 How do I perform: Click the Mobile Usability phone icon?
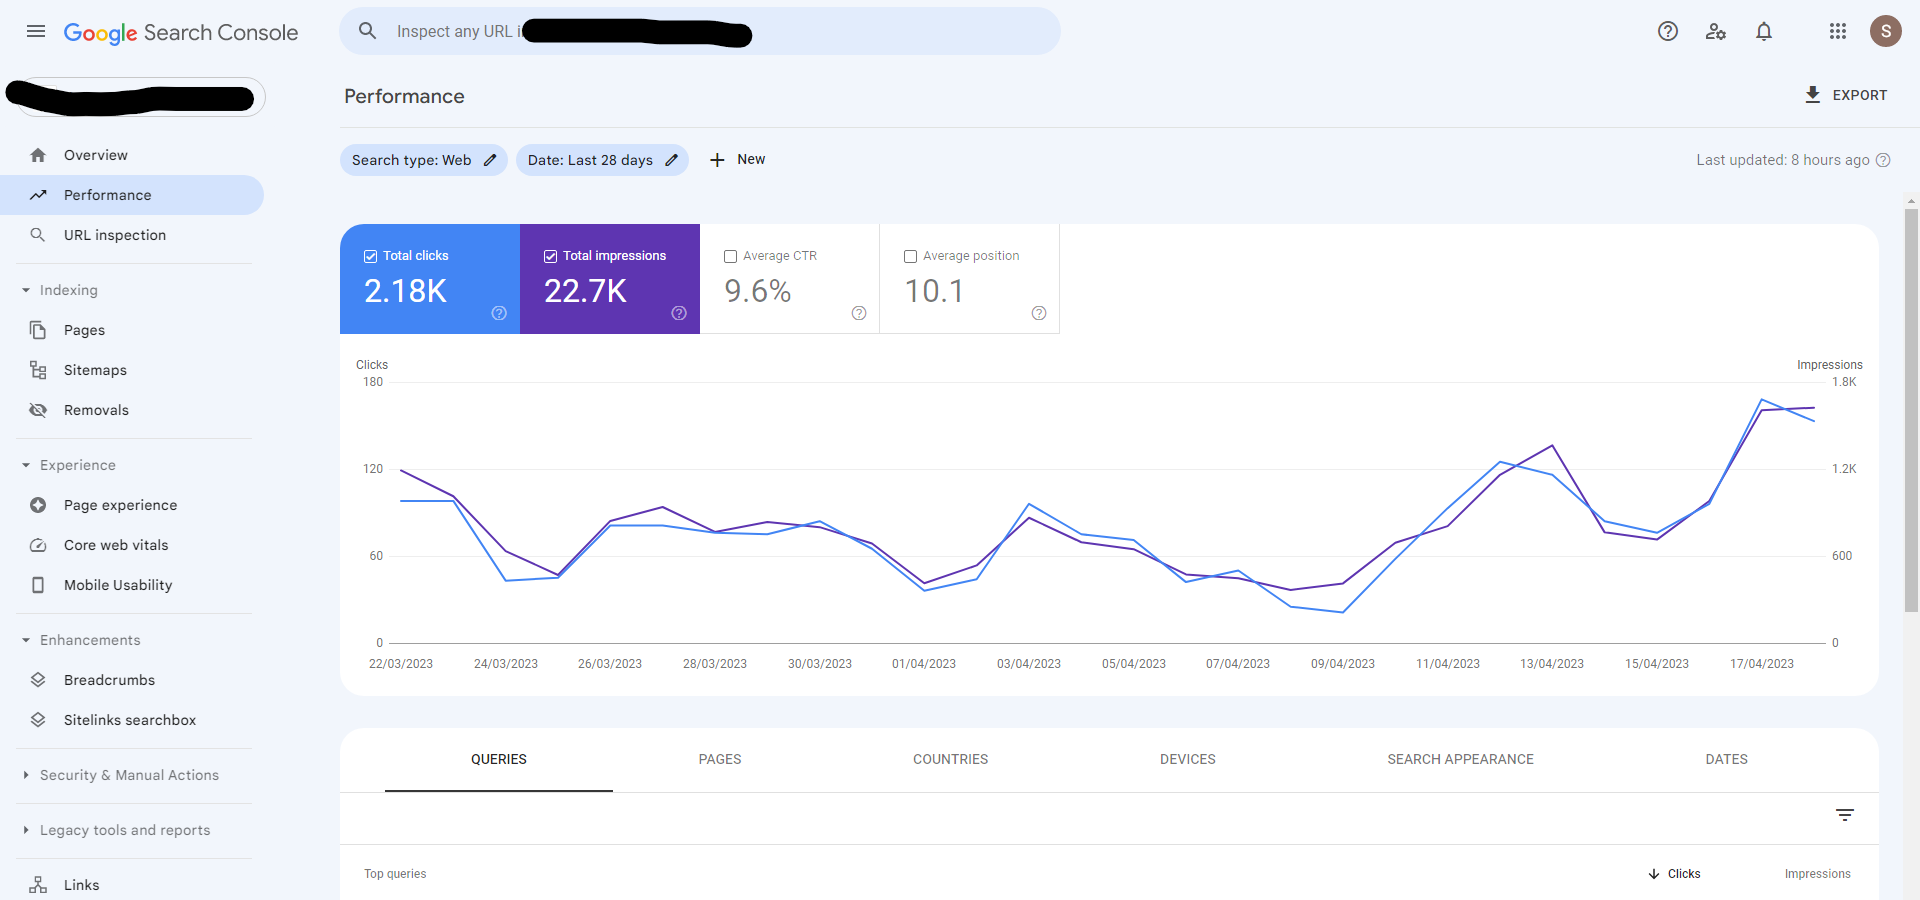coord(38,585)
